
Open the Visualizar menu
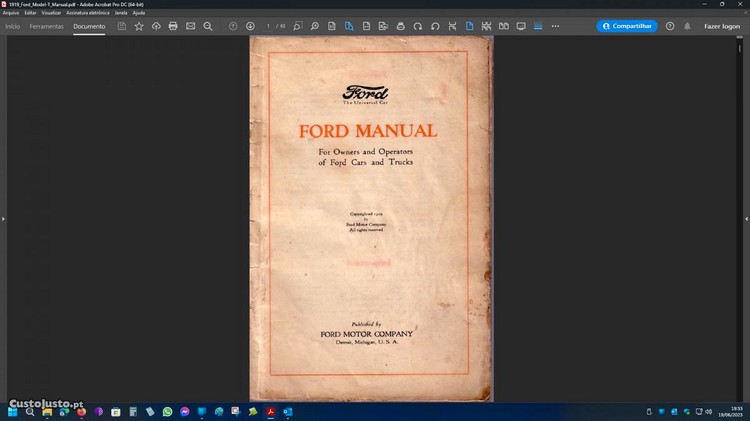pos(52,12)
